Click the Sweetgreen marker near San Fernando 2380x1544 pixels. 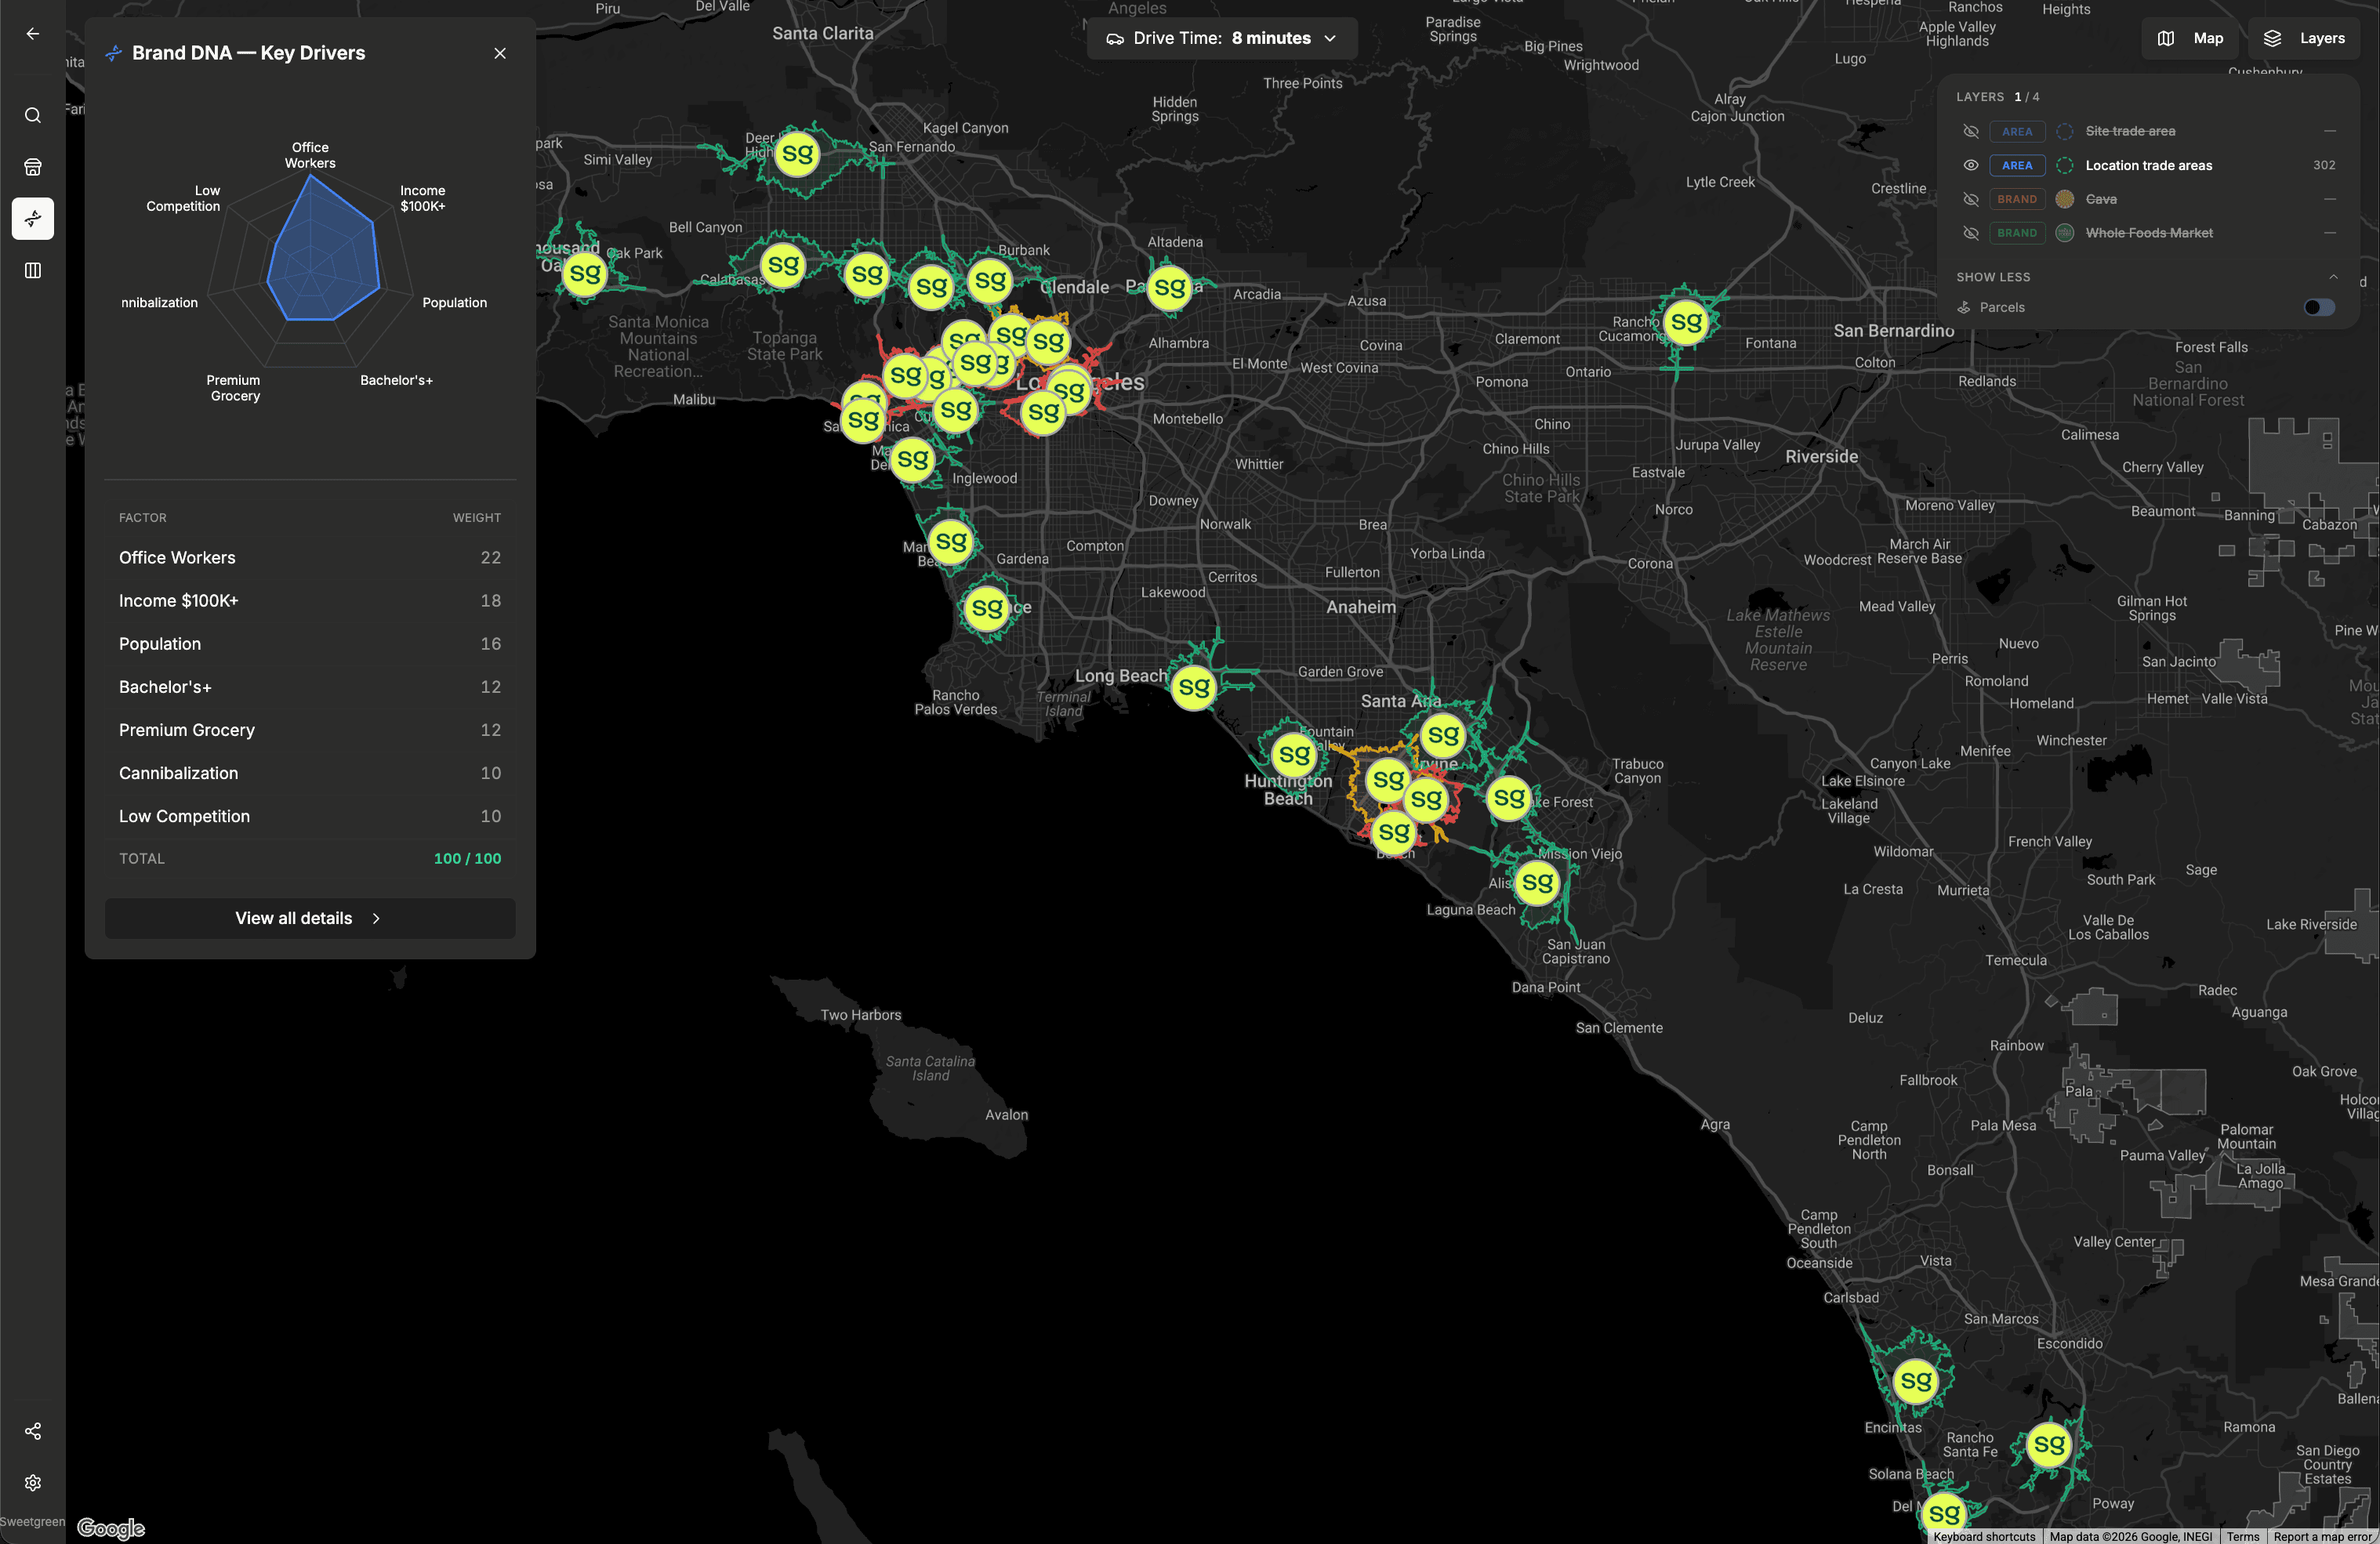[x=797, y=154]
